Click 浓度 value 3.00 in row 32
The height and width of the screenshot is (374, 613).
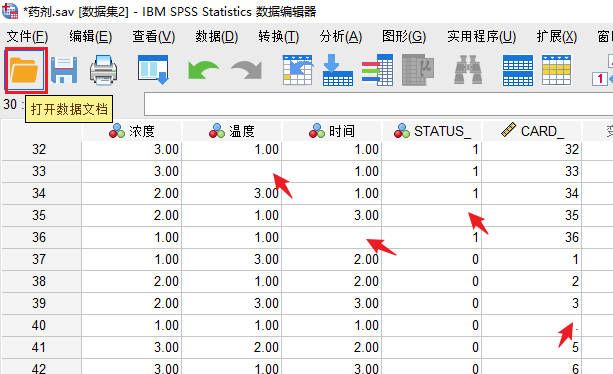click(166, 149)
